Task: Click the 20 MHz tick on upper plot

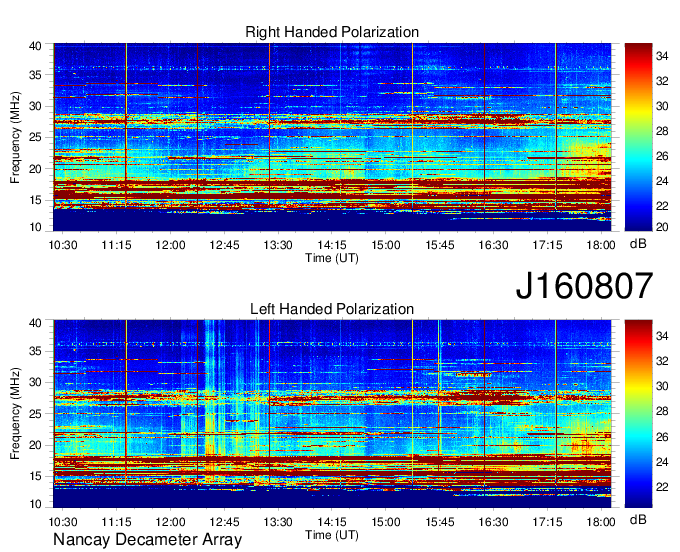Action: pyautogui.click(x=35, y=169)
